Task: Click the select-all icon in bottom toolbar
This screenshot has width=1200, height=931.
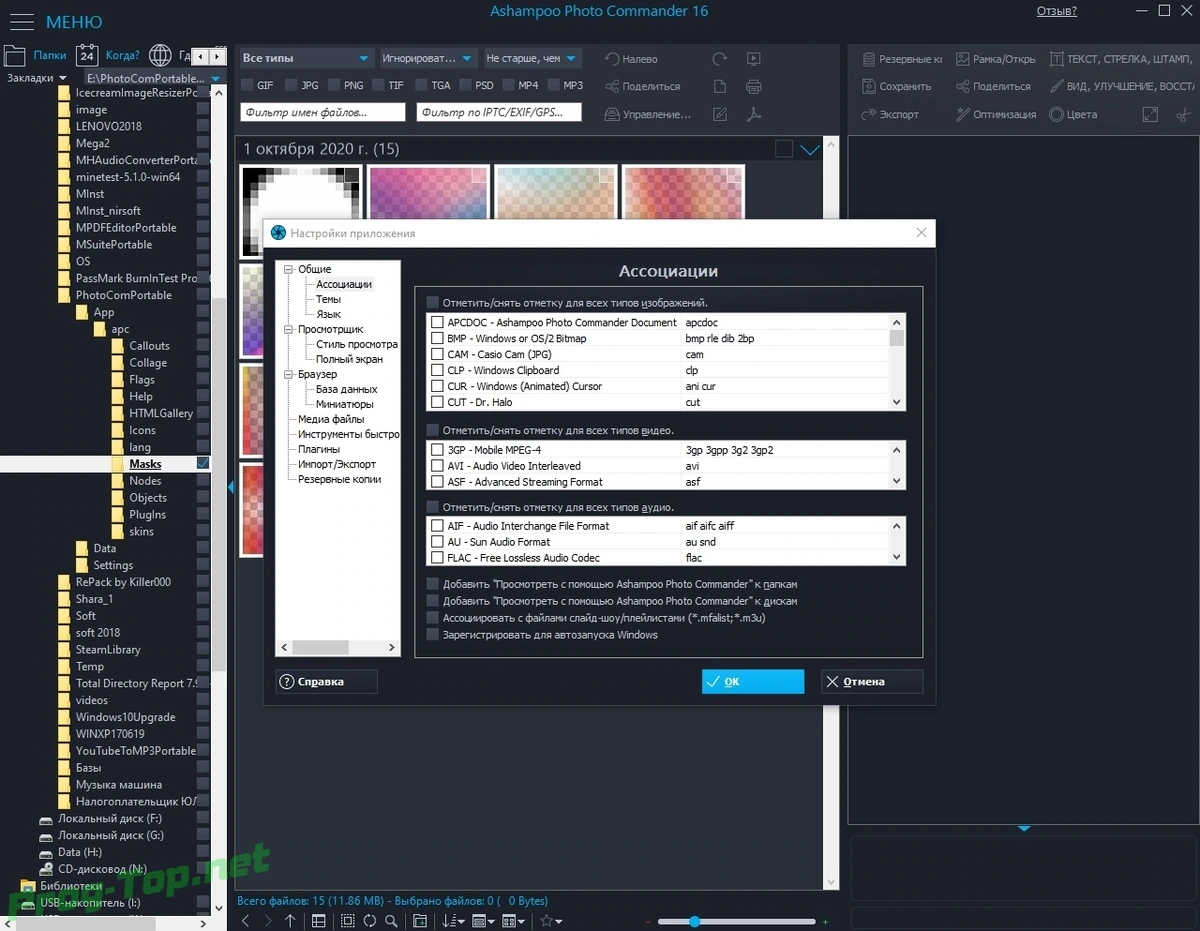Action: (x=347, y=921)
